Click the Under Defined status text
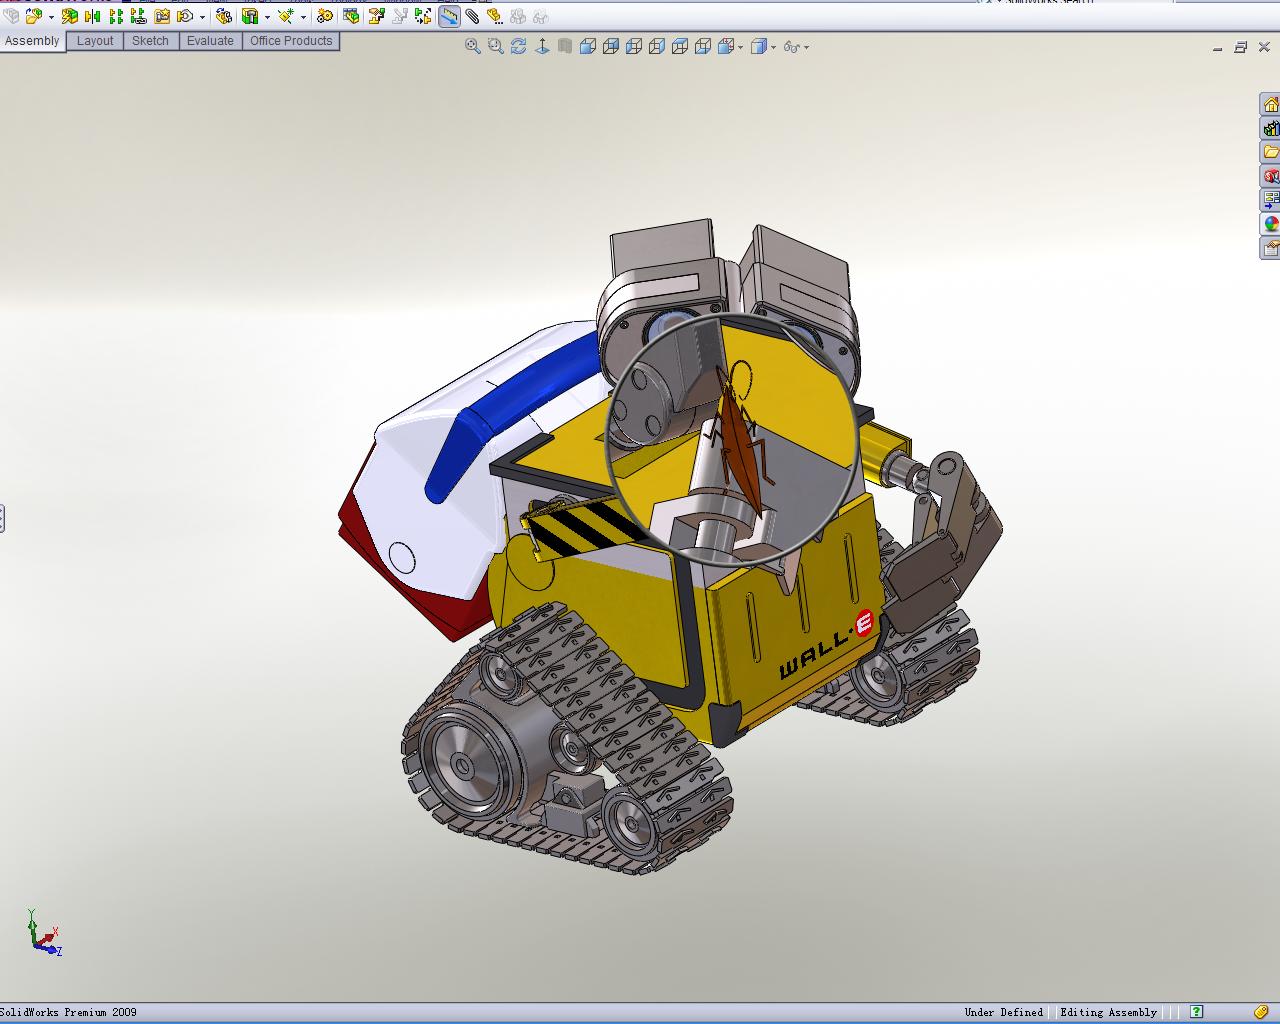 click(x=1003, y=1012)
